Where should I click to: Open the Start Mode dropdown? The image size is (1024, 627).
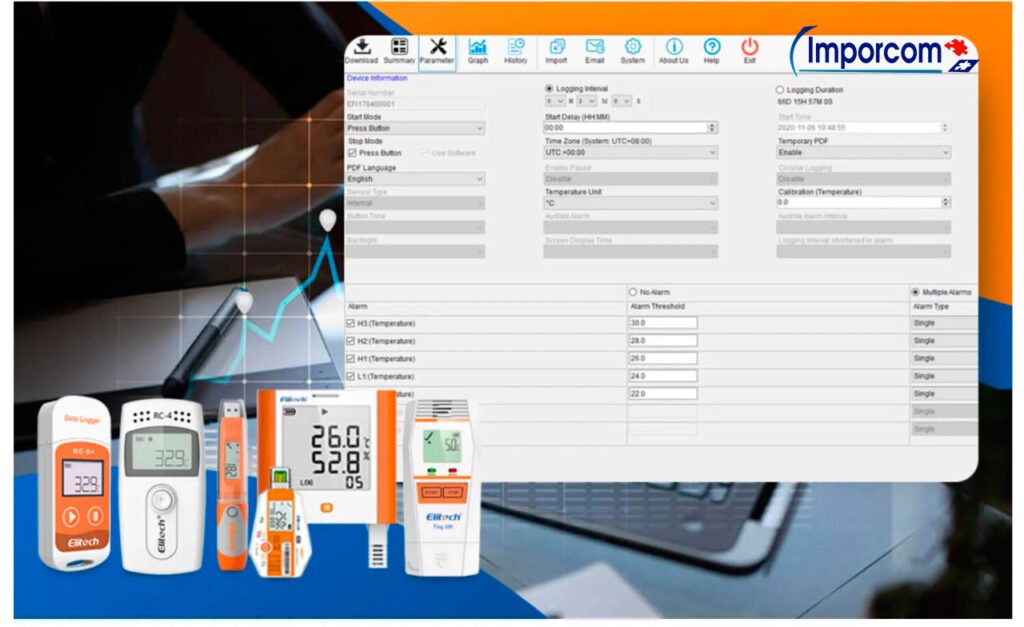coord(415,128)
